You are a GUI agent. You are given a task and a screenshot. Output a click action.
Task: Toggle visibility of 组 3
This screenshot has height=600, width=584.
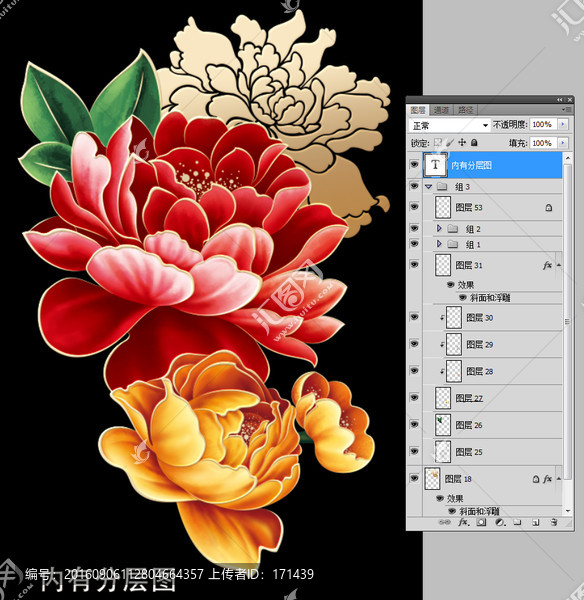414,186
